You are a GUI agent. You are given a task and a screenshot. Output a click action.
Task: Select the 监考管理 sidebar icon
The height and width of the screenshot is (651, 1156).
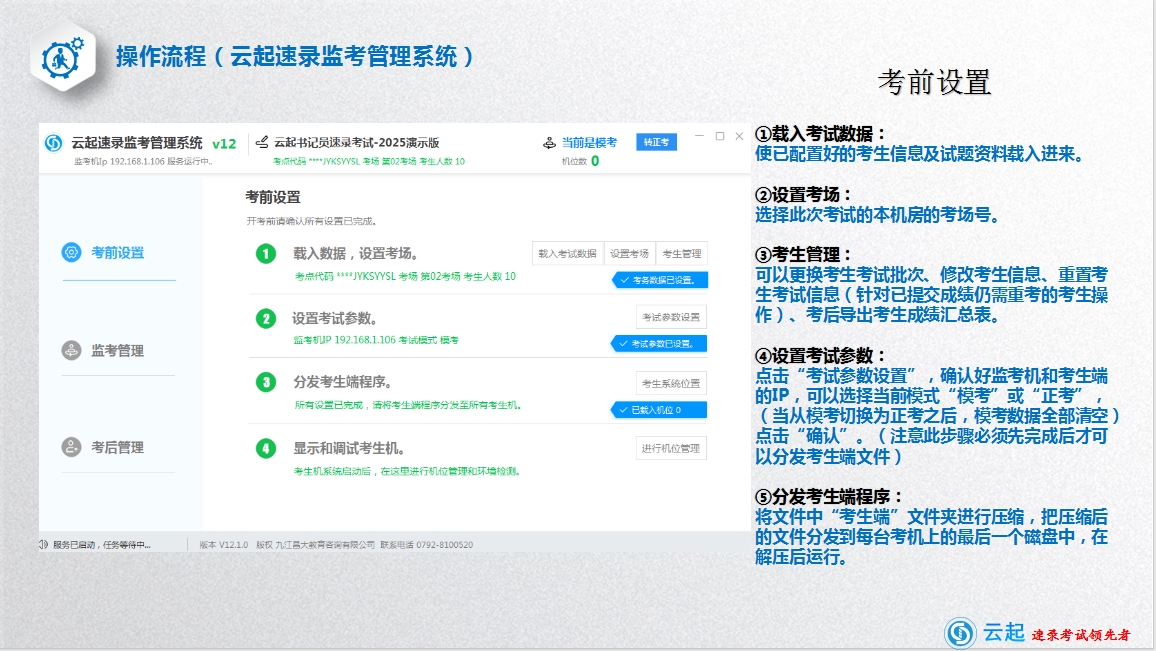click(72, 350)
